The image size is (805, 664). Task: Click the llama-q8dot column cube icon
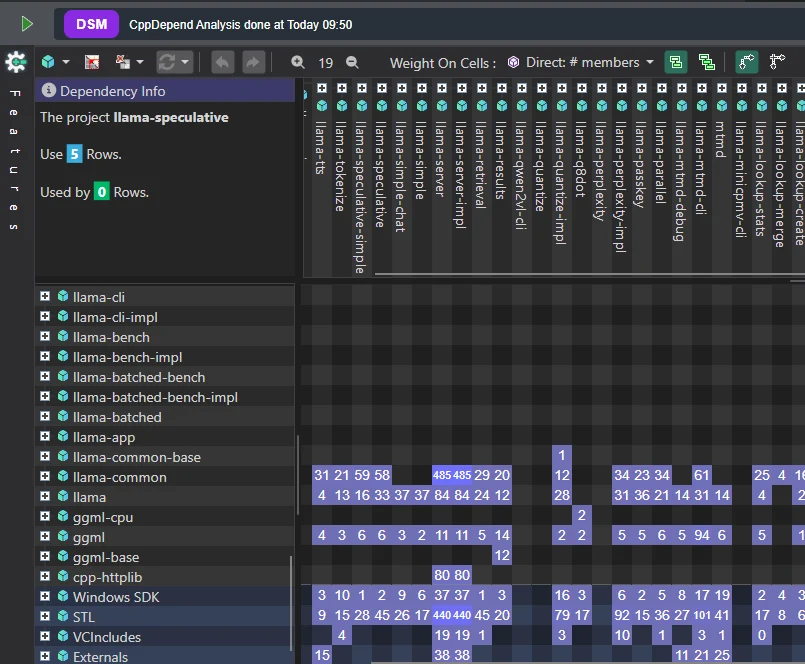click(582, 106)
